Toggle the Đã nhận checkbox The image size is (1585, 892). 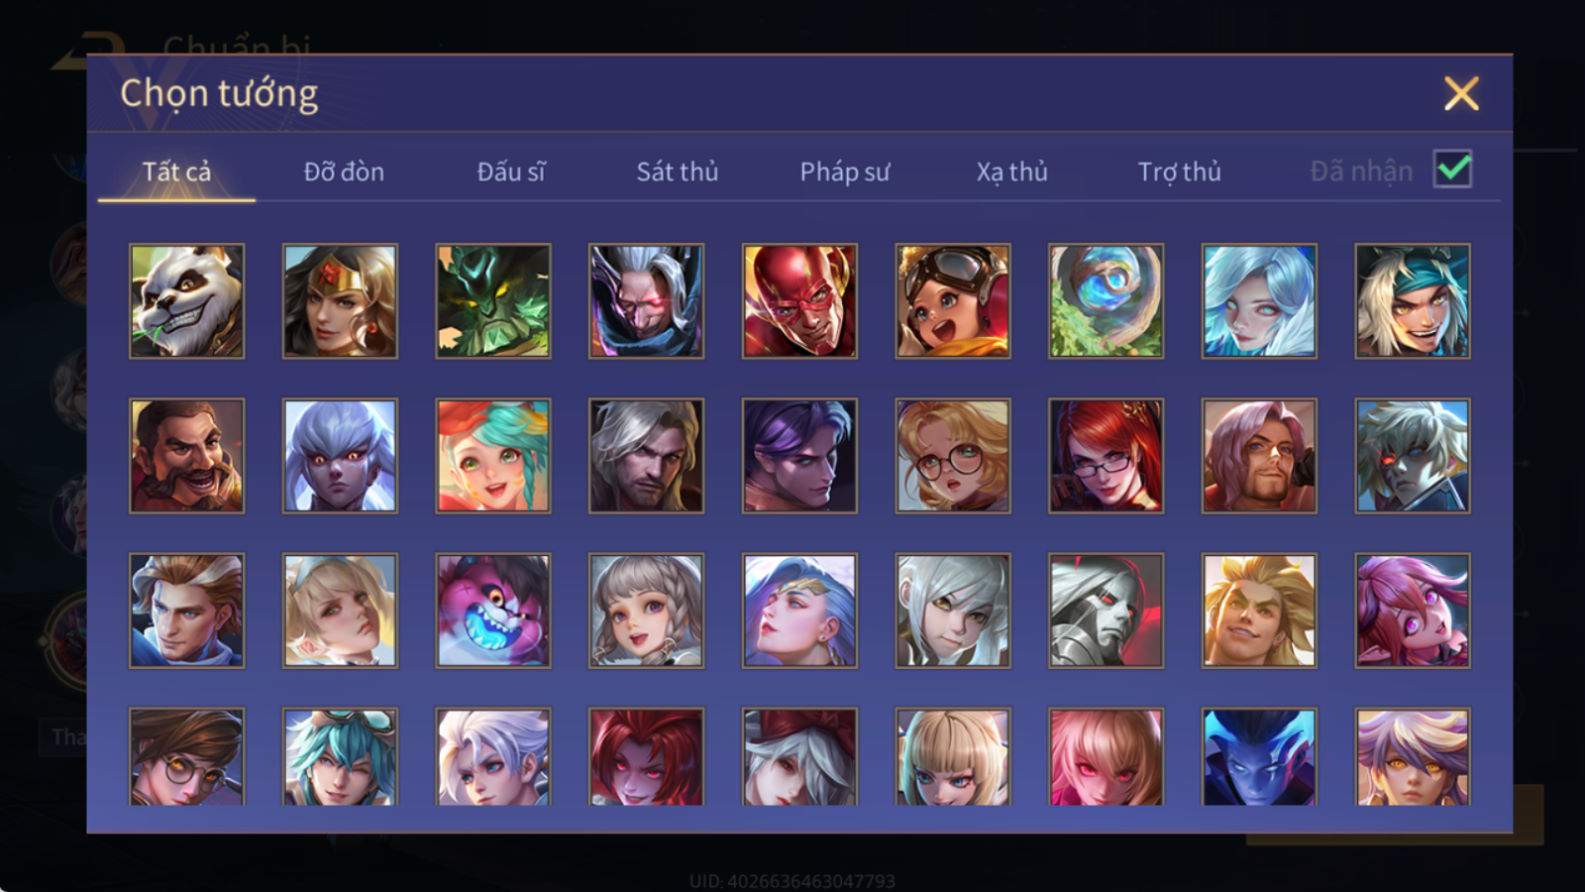(1452, 169)
